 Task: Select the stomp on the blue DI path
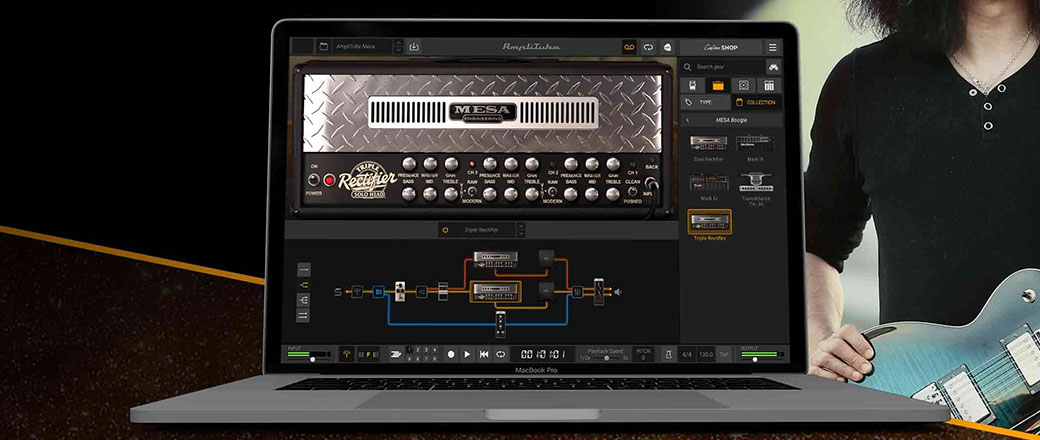pos(501,323)
